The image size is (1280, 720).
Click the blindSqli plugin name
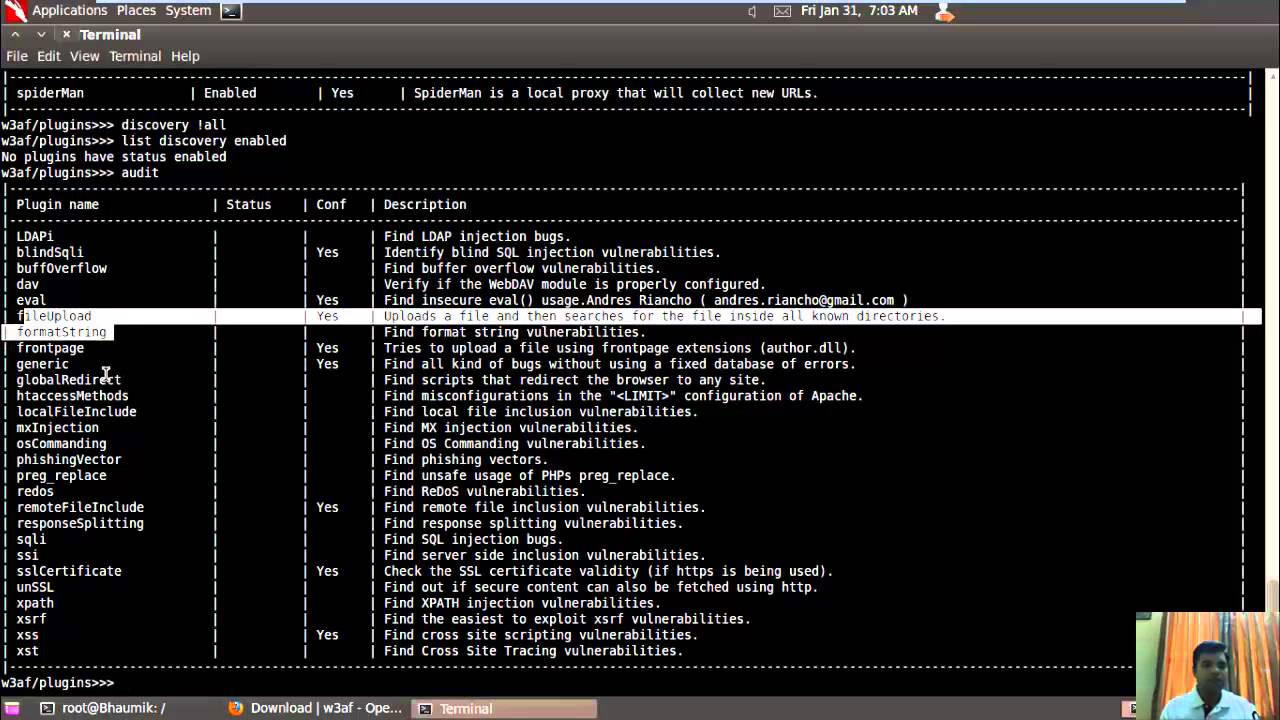point(50,252)
